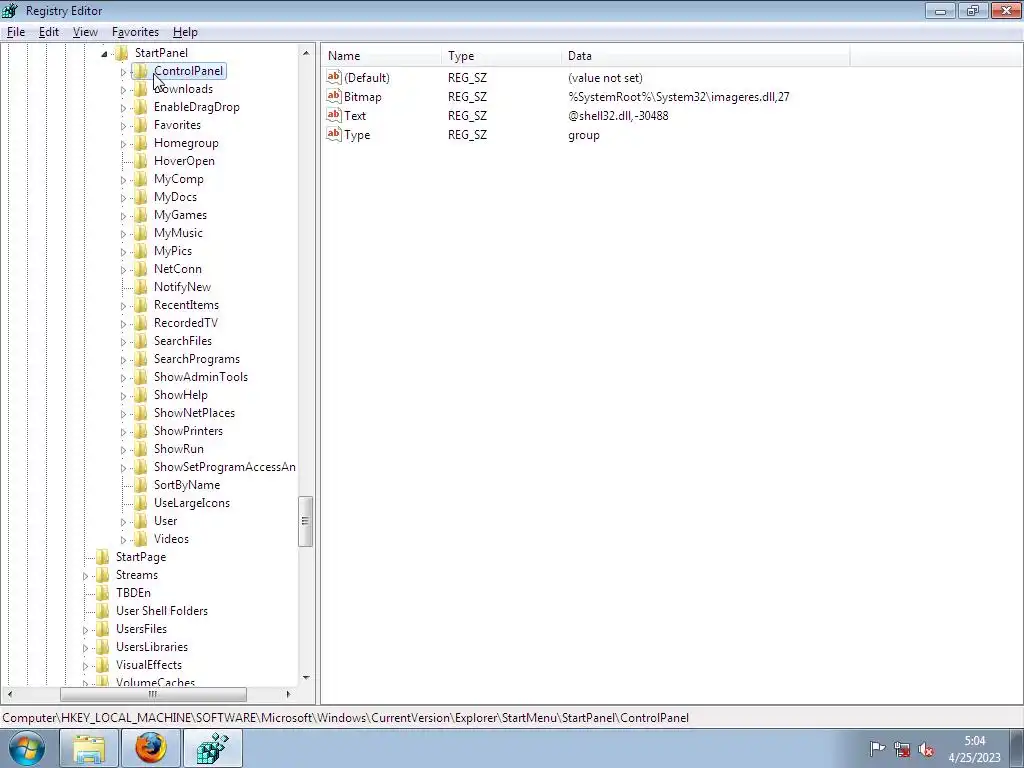Collapse the StartPanel key
The image size is (1024, 768).
pyautogui.click(x=104, y=54)
